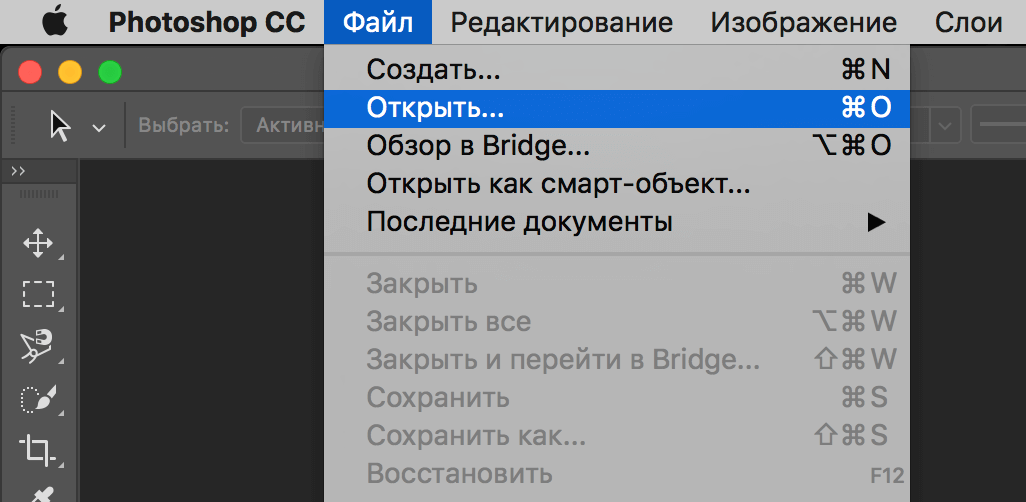Expand the 'Последние документы' submenu

tap(876, 222)
